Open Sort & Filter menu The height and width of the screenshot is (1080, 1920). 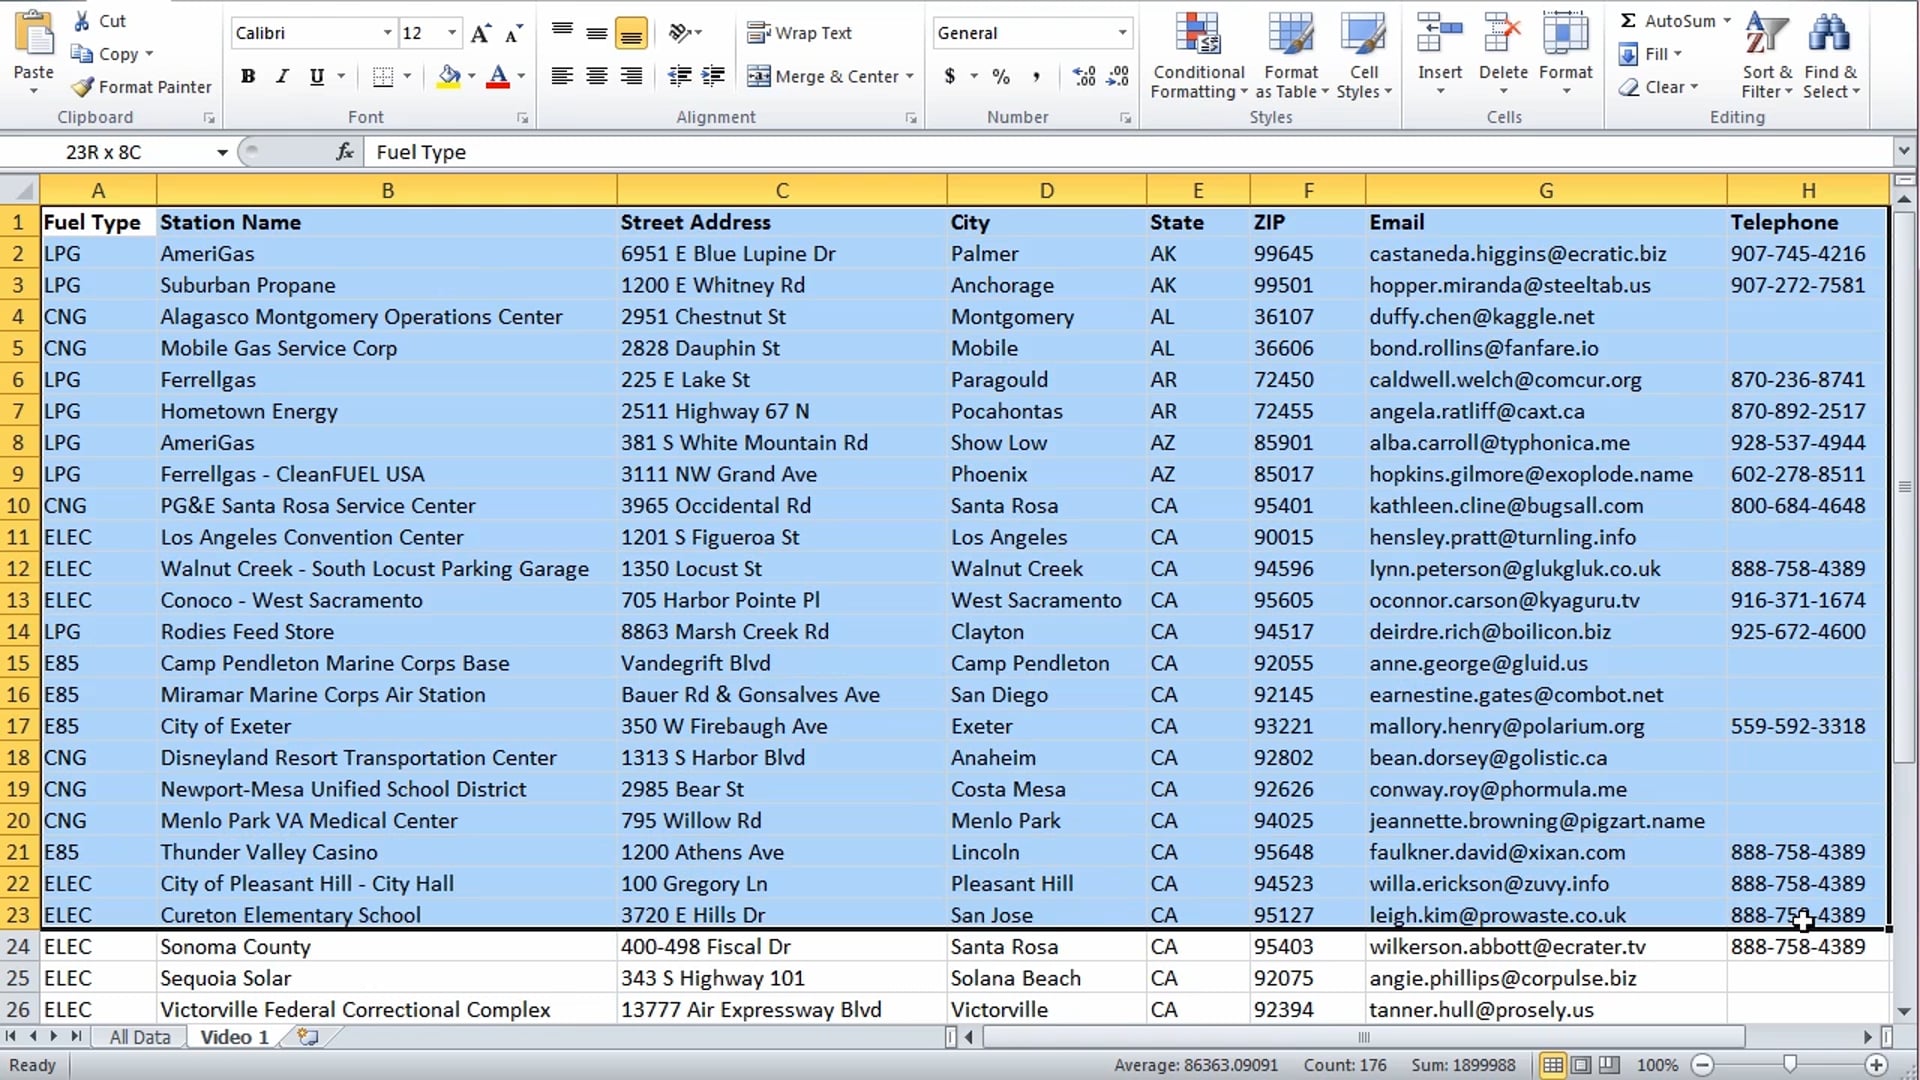[x=1767, y=57]
